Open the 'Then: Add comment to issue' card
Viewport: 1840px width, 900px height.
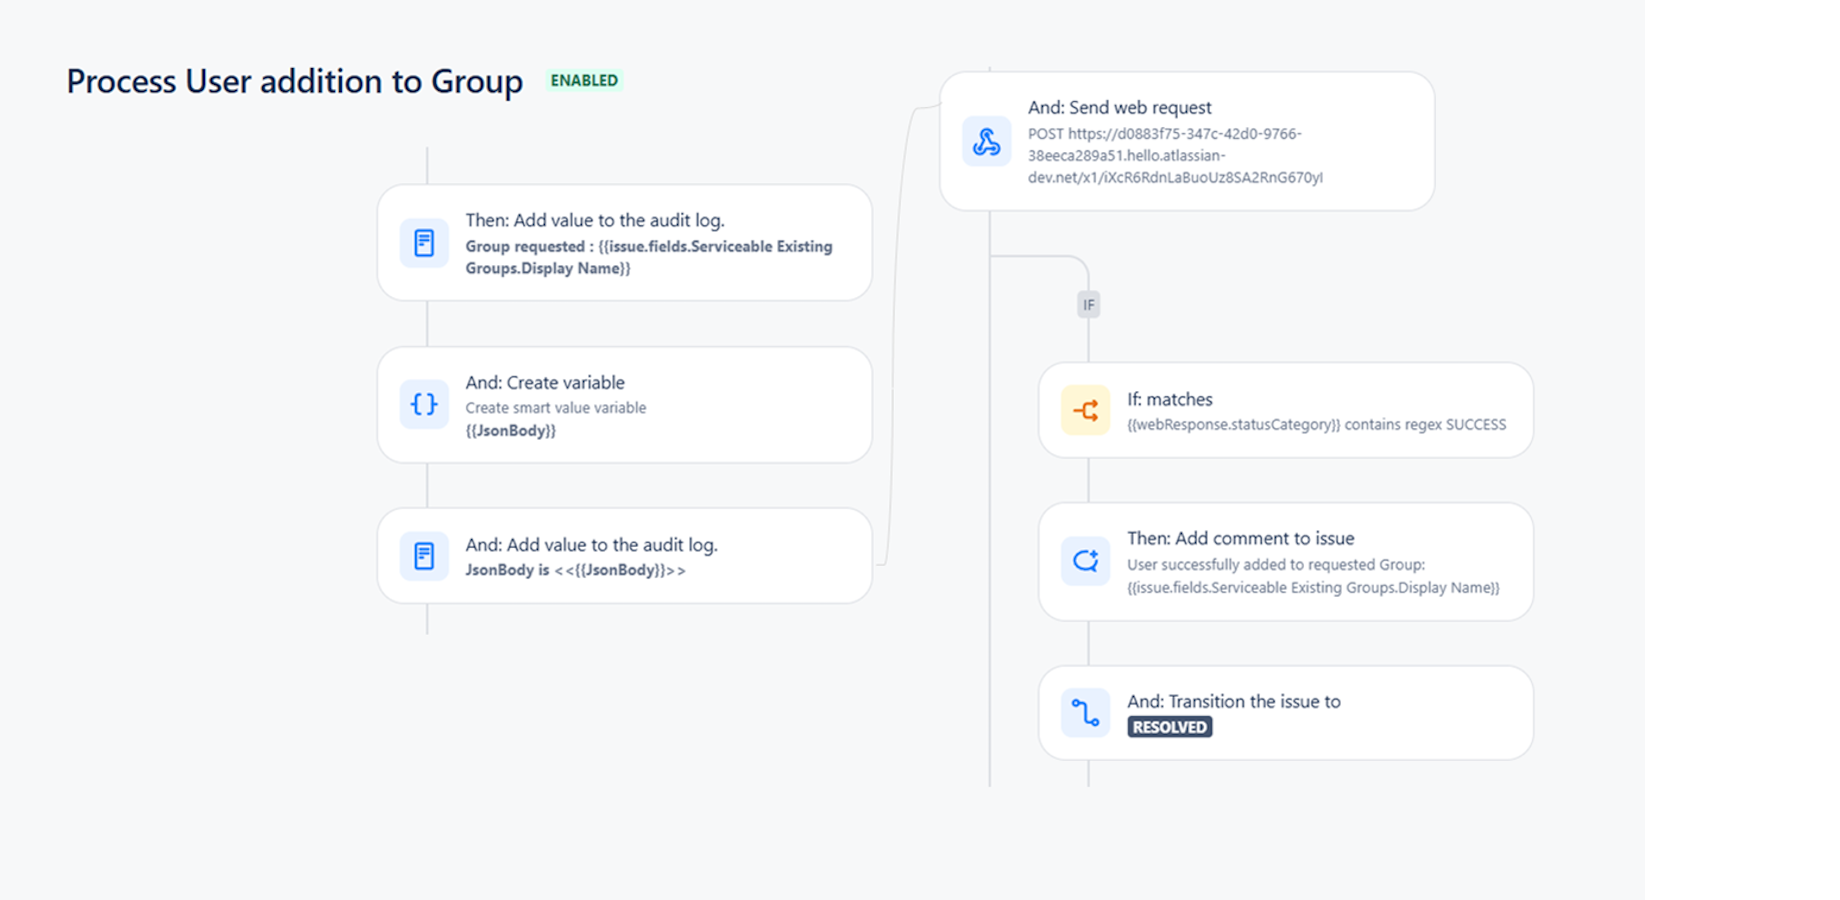1286,562
